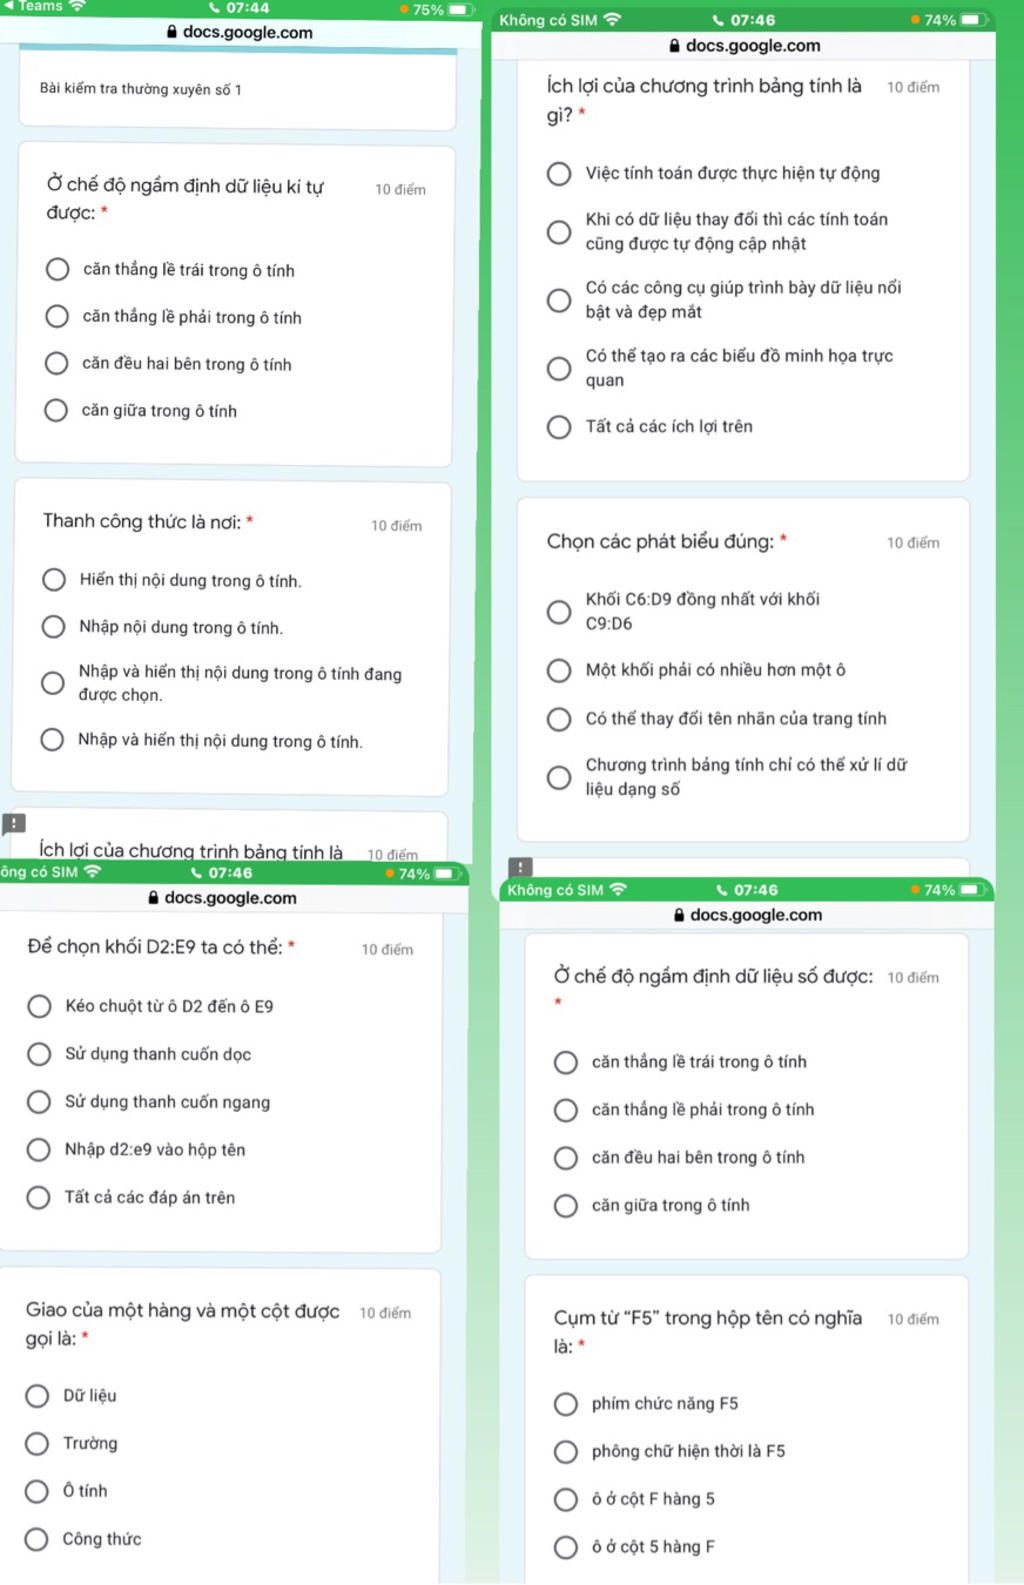Choose 'Khối C6:D9 đồng nhất với khối C9:D6'
This screenshot has width=1024, height=1585.
coord(559,612)
